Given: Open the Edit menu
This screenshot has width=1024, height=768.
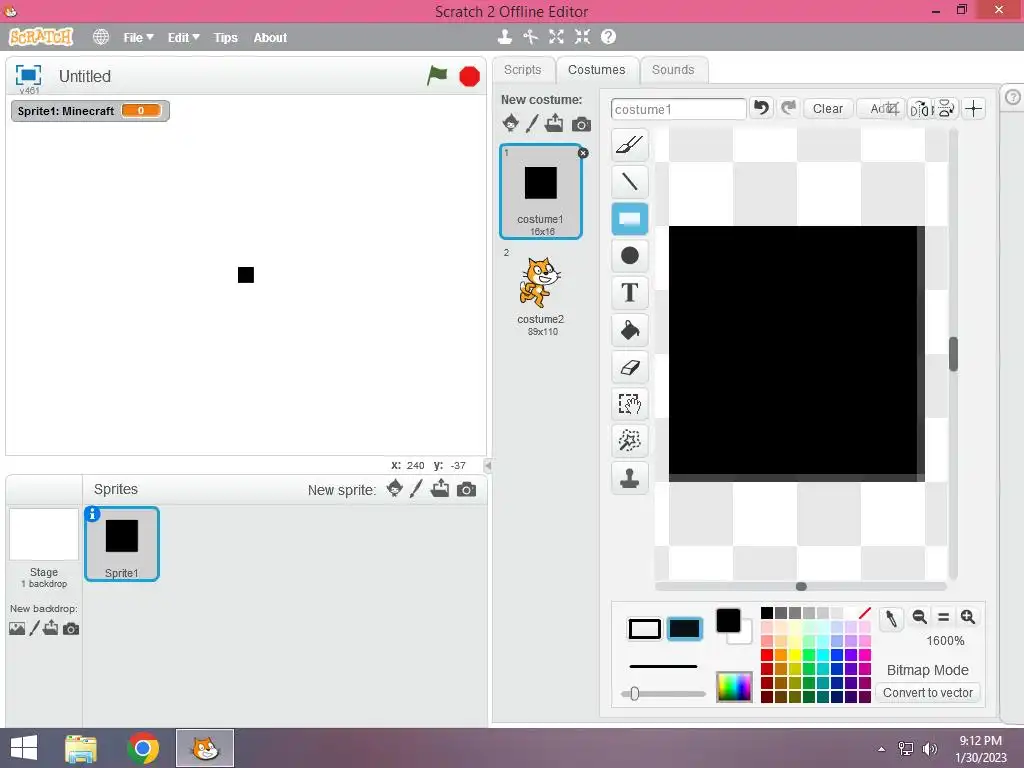Looking at the screenshot, I should pos(184,38).
